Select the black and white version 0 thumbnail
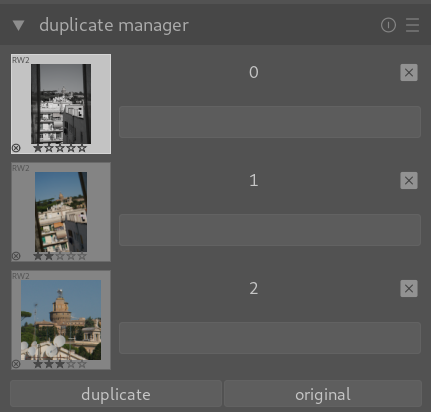Viewport: 431px width, 412px height. coord(61,104)
